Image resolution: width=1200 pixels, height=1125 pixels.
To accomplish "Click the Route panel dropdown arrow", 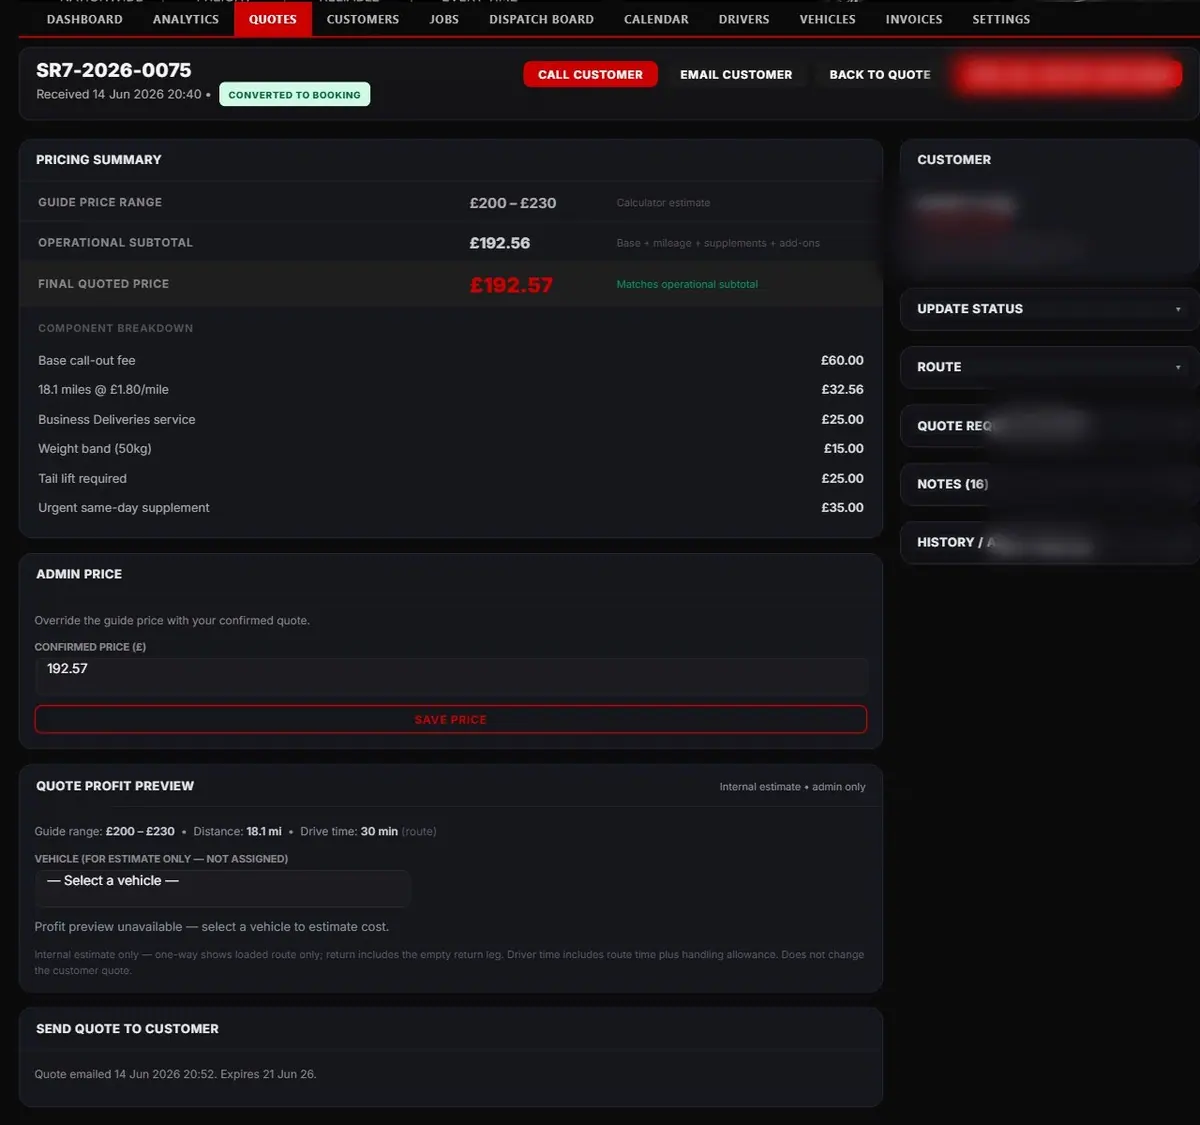I will [x=1178, y=367].
